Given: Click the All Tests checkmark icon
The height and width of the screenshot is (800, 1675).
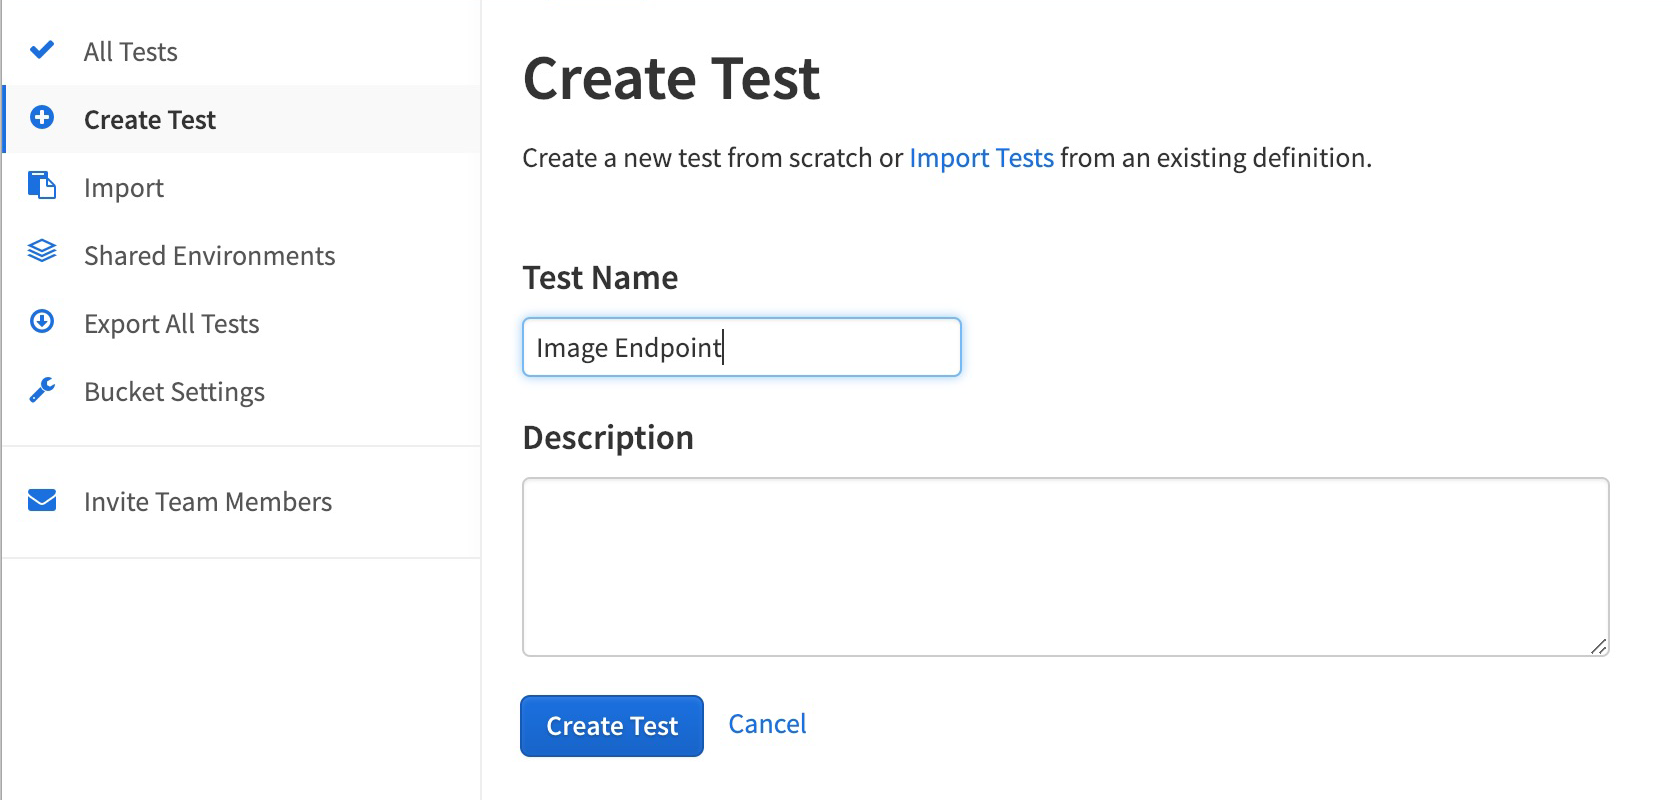Looking at the screenshot, I should (x=42, y=50).
